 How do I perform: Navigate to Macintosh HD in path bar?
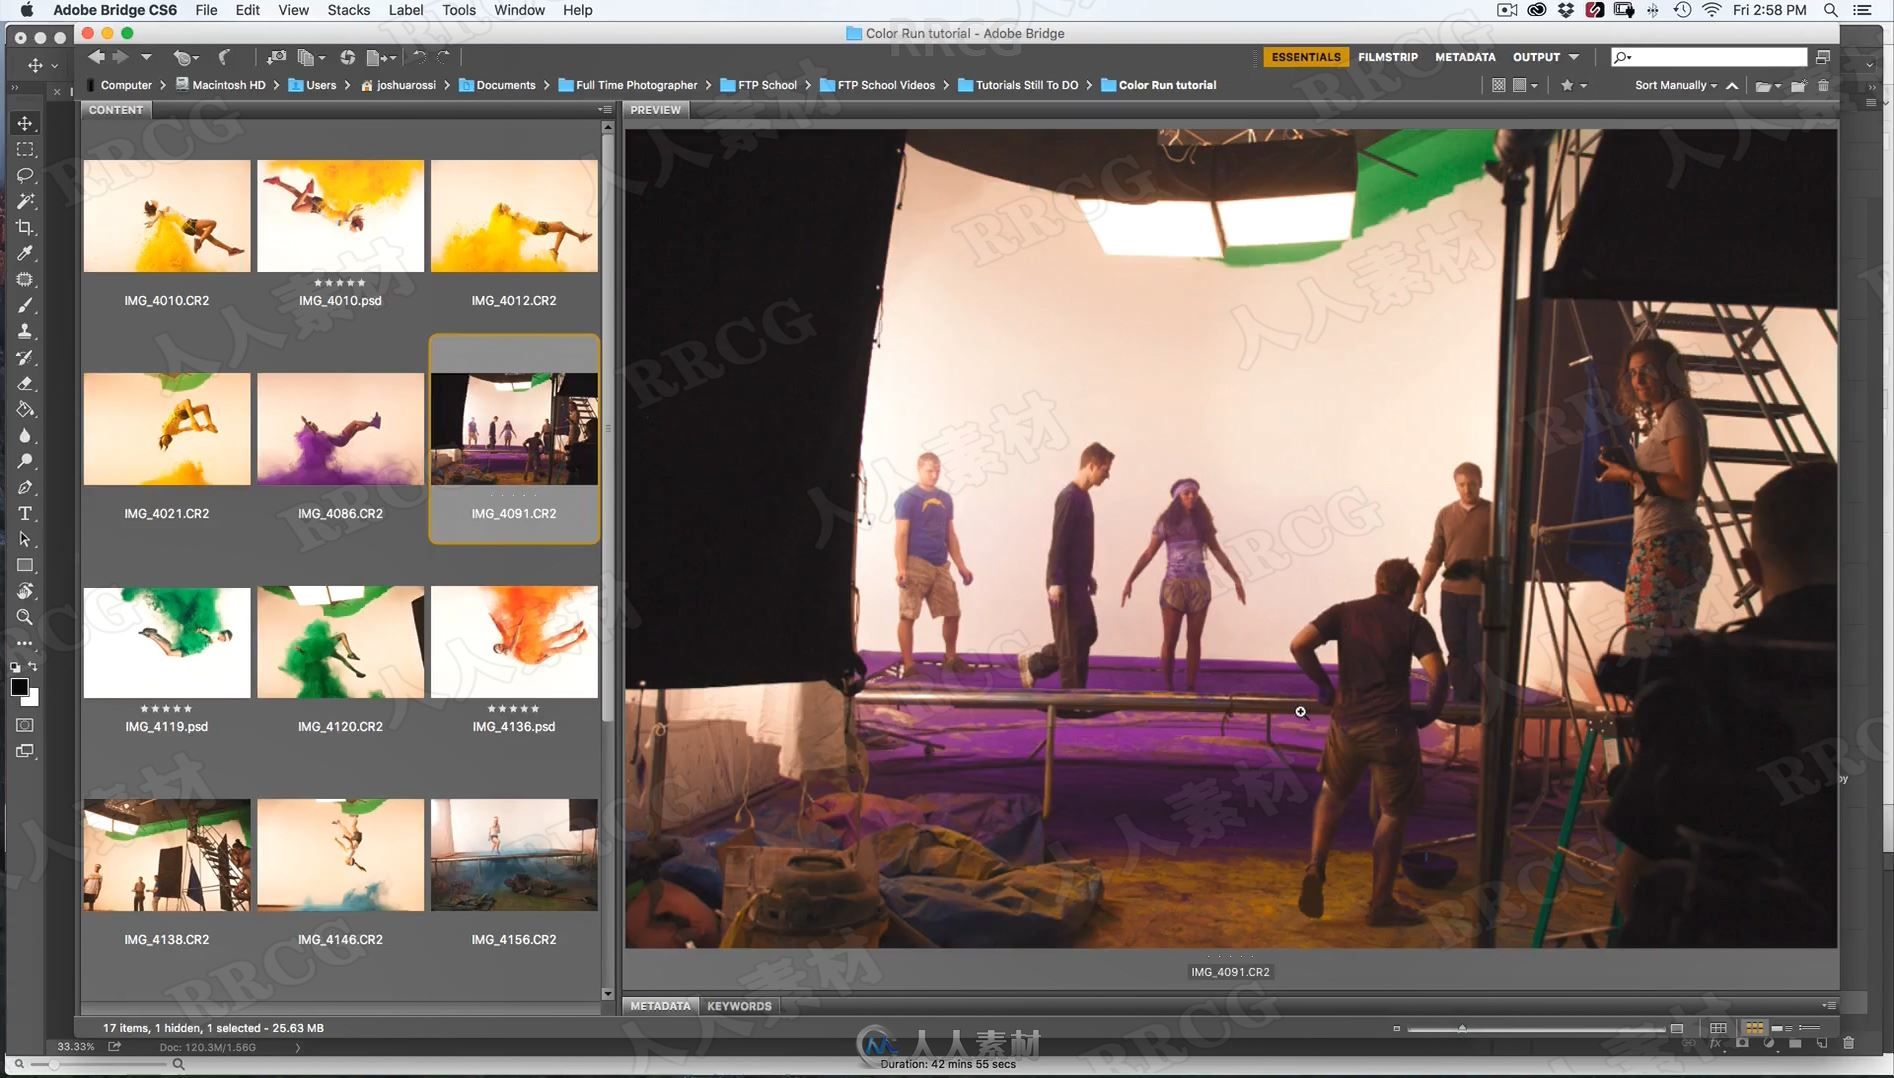coord(220,85)
